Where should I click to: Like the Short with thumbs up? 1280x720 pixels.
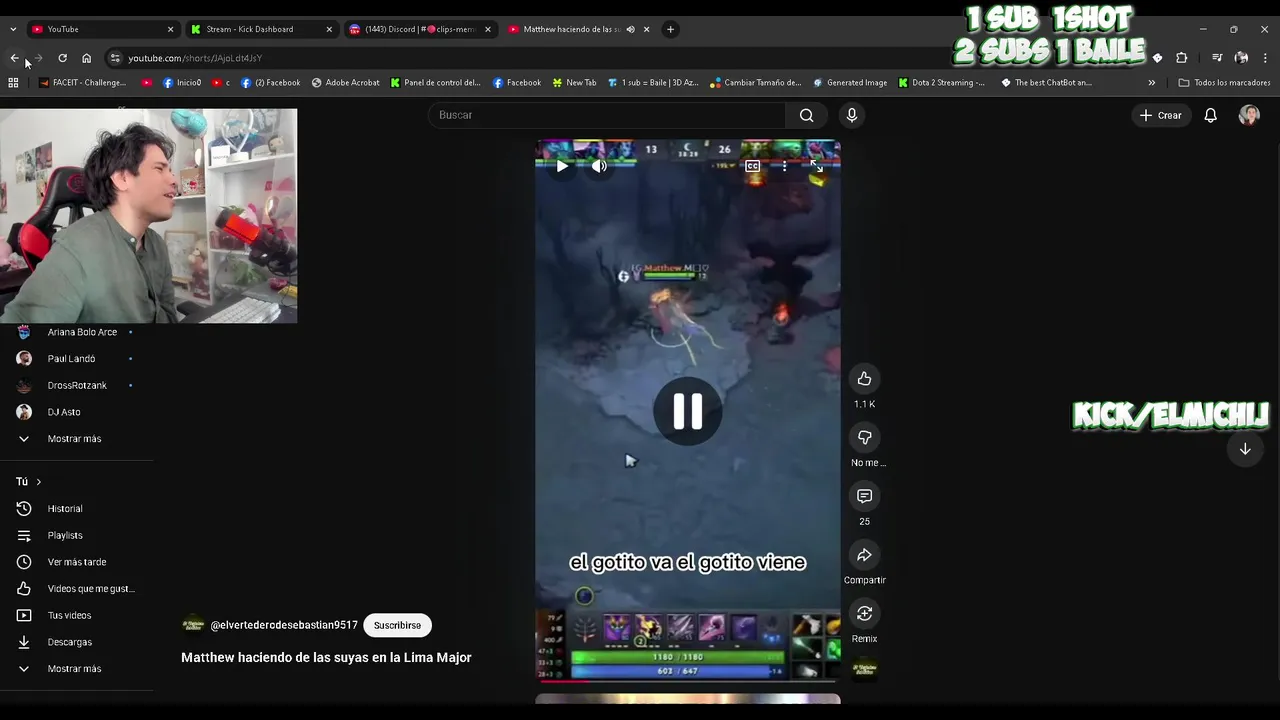tap(864, 379)
